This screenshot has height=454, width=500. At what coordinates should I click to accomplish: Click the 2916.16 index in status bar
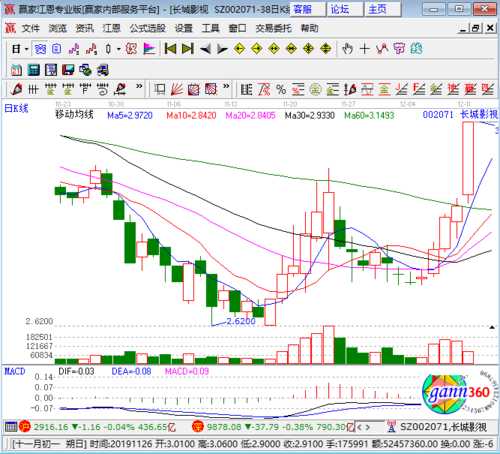[51, 427]
